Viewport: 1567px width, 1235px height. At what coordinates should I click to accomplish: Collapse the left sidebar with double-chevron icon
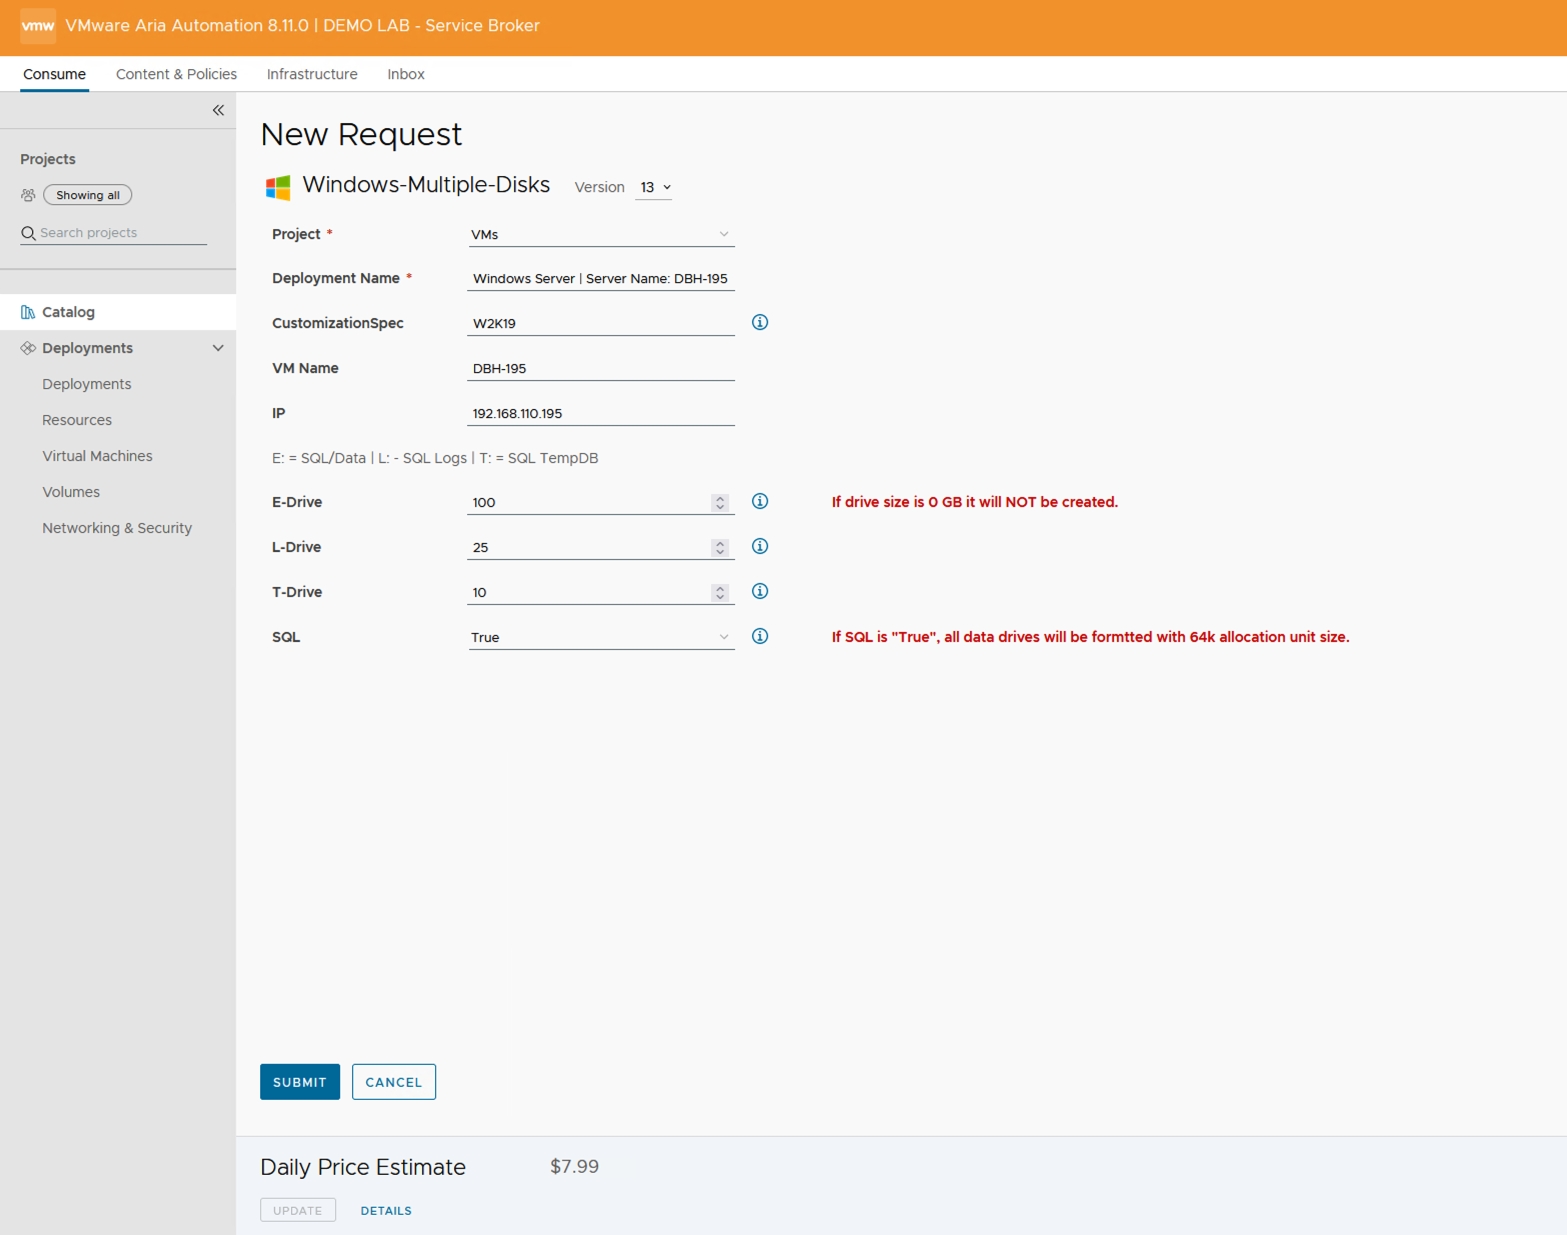[218, 110]
